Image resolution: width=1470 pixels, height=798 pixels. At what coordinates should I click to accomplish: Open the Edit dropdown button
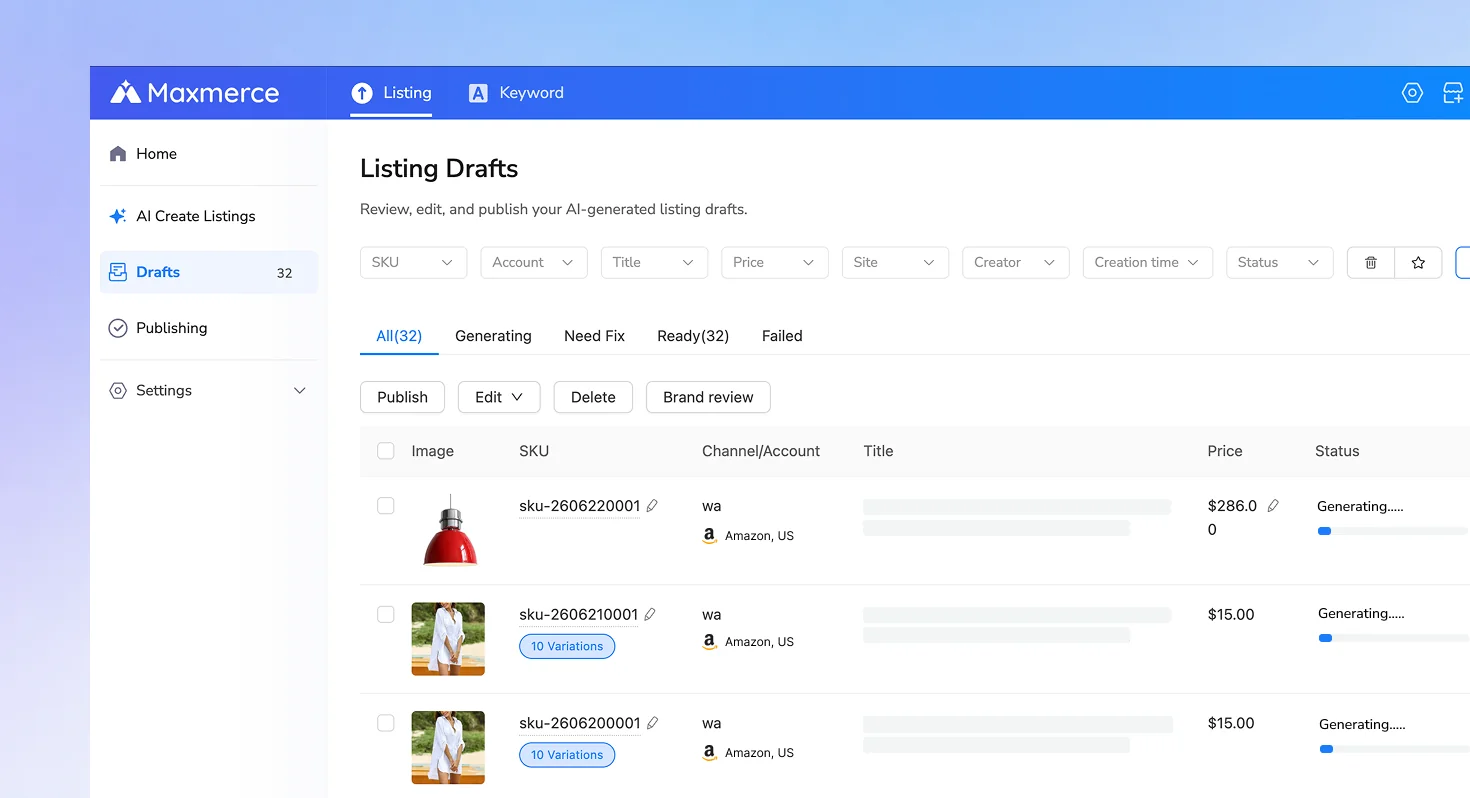pos(499,397)
